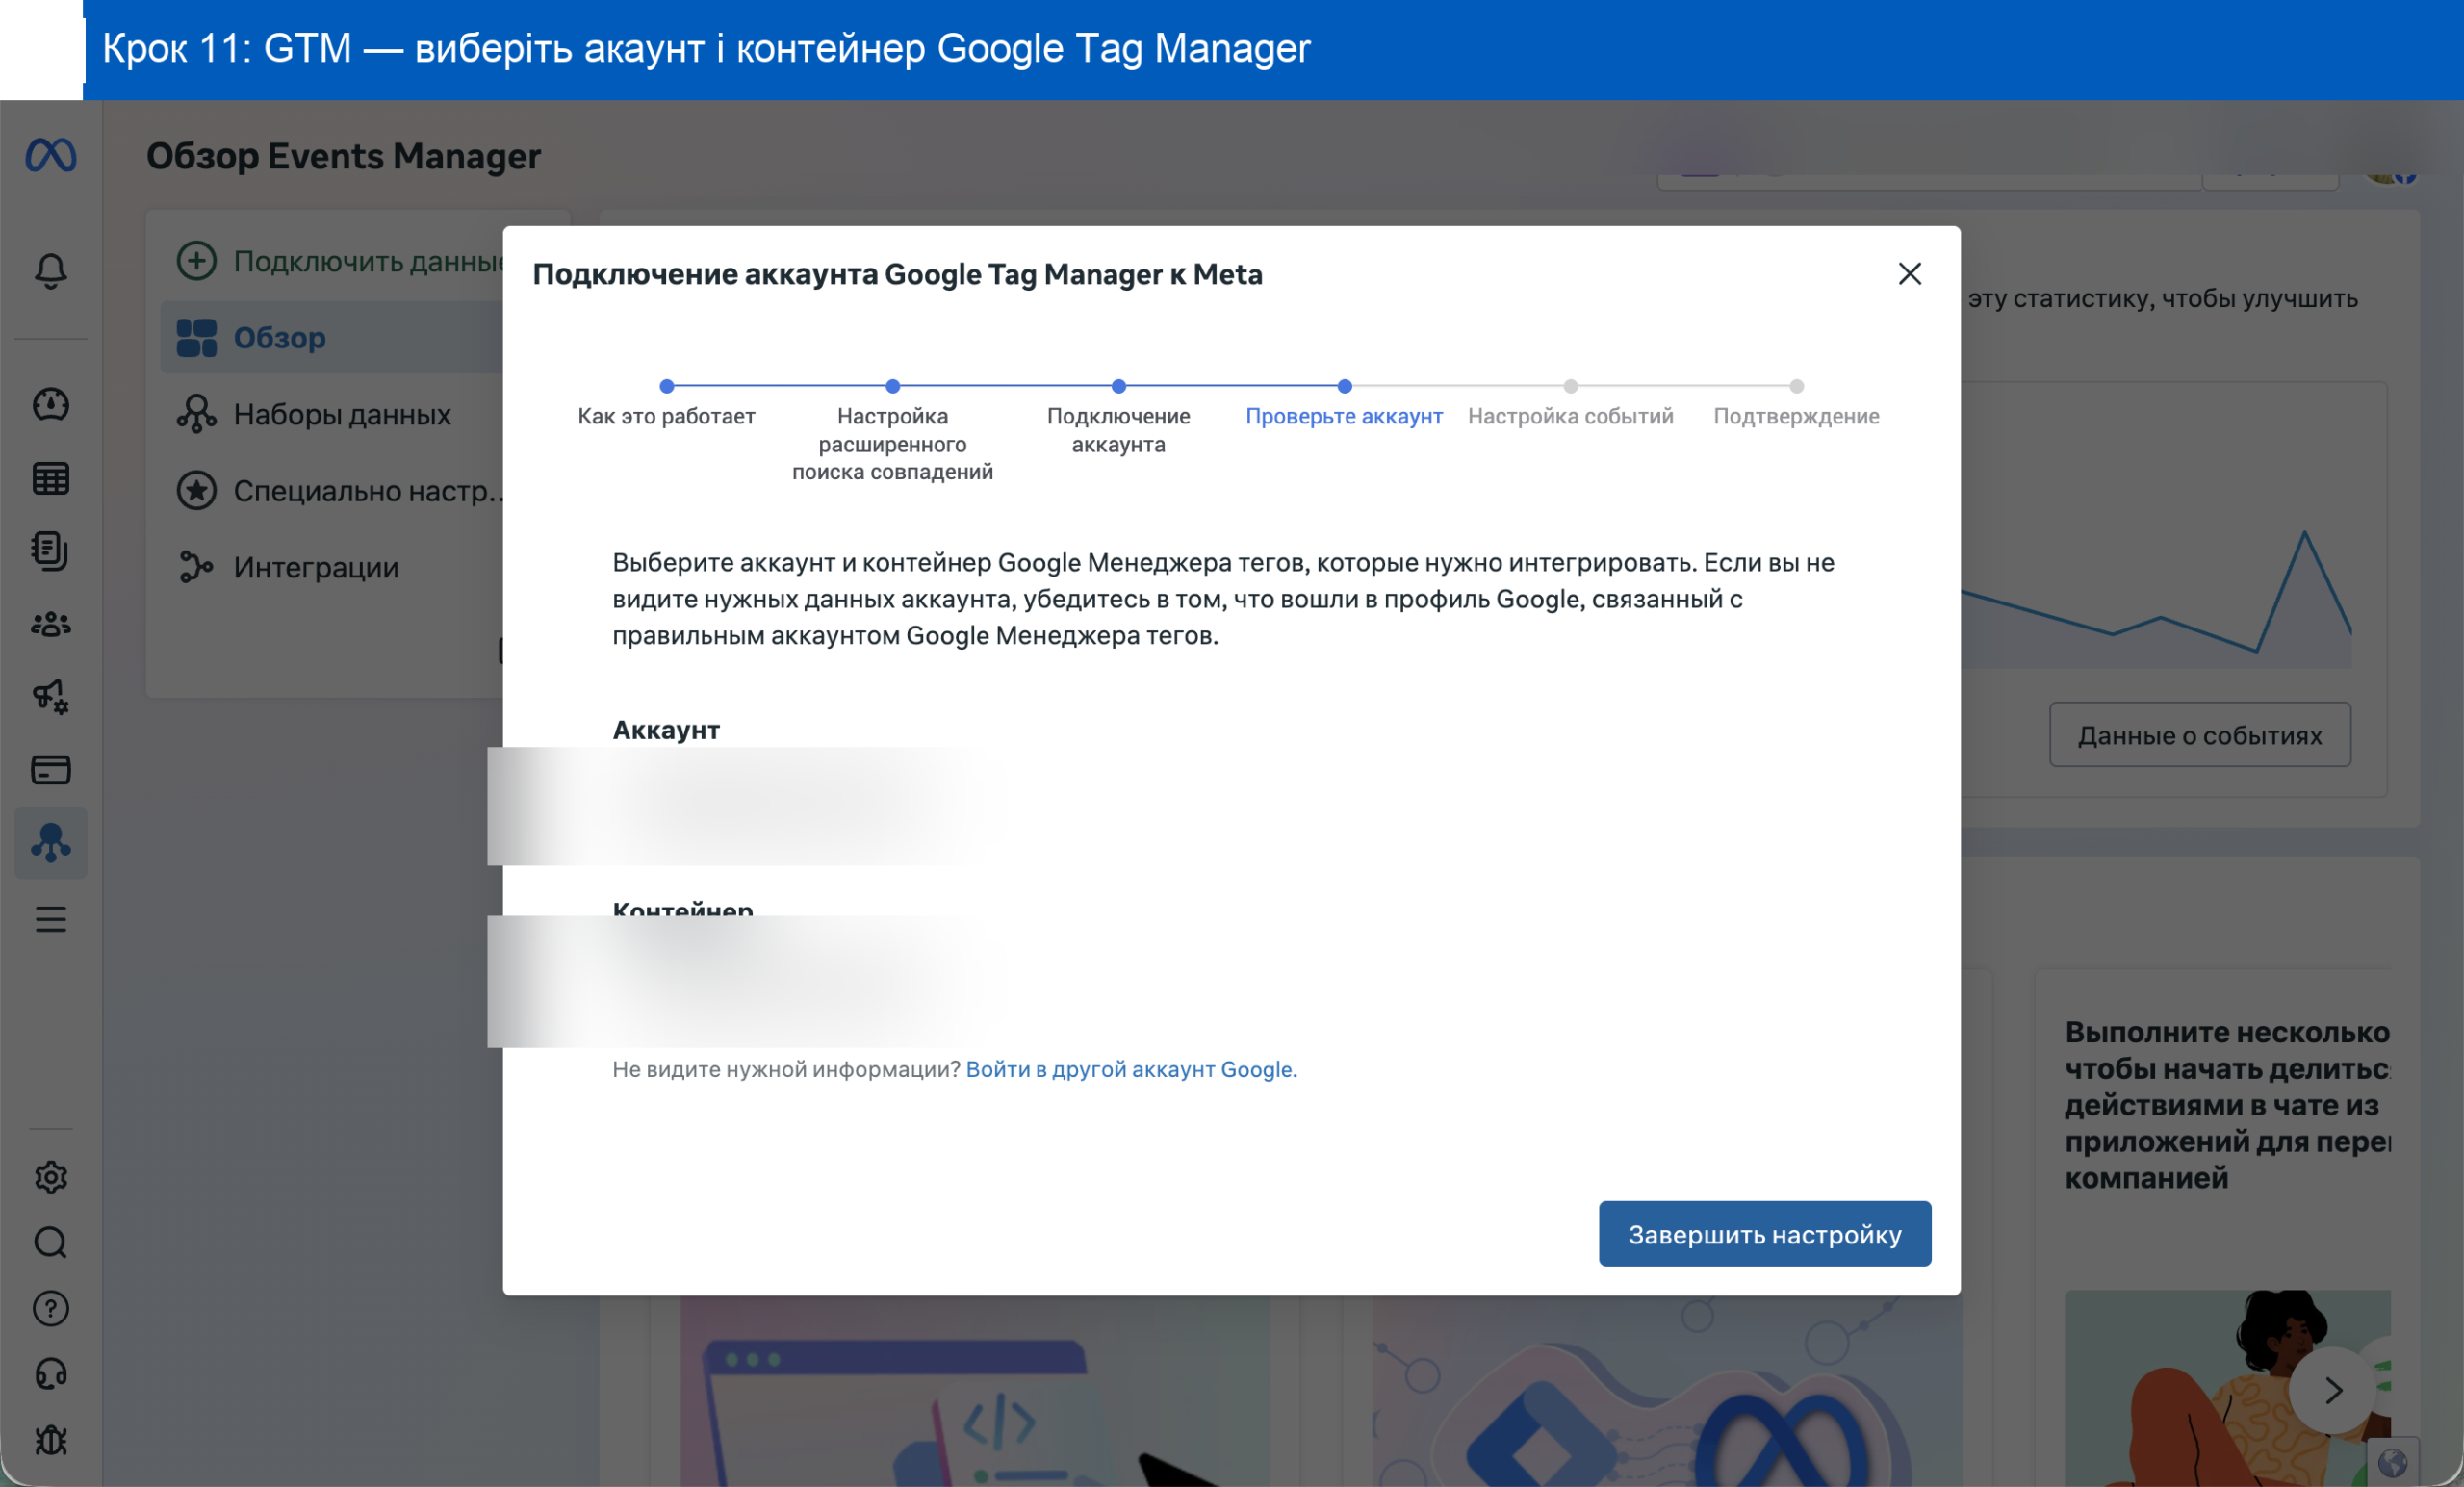Click Войти в другой аккаунт Google link
The width and height of the screenshot is (2464, 1487).
point(1131,1069)
